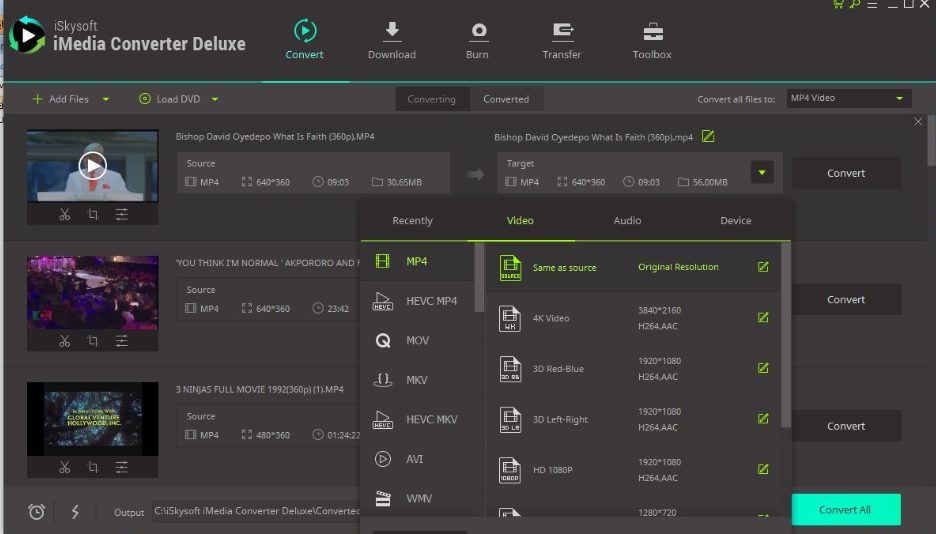Trim the AKPORORO video with scissors icon

point(64,341)
